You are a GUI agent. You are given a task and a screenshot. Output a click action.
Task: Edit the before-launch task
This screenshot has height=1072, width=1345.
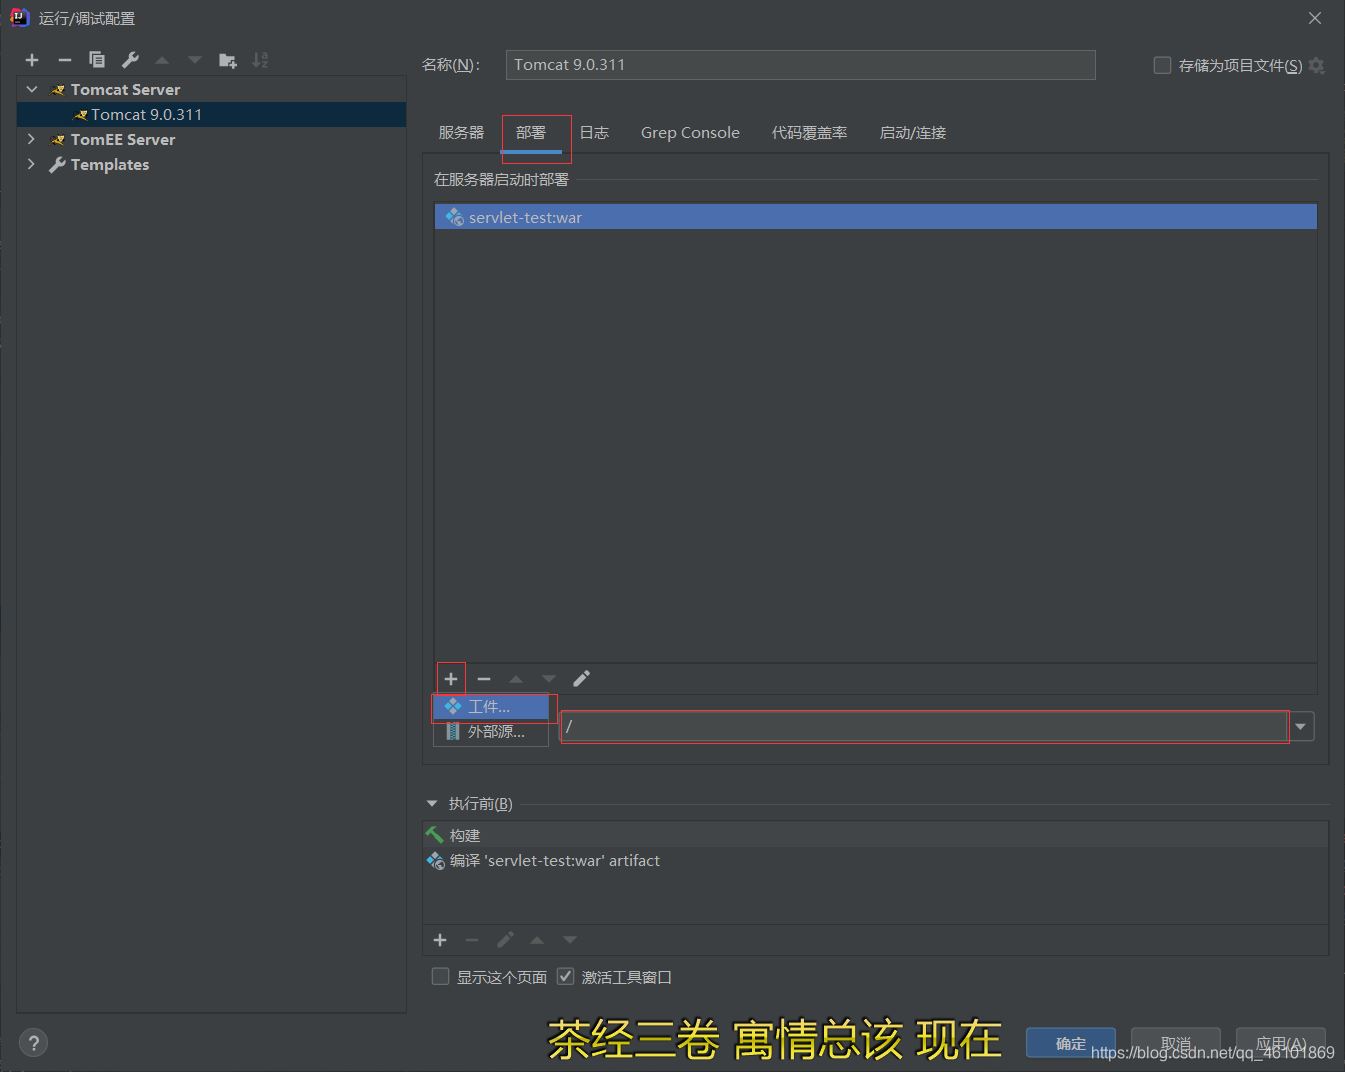[505, 940]
